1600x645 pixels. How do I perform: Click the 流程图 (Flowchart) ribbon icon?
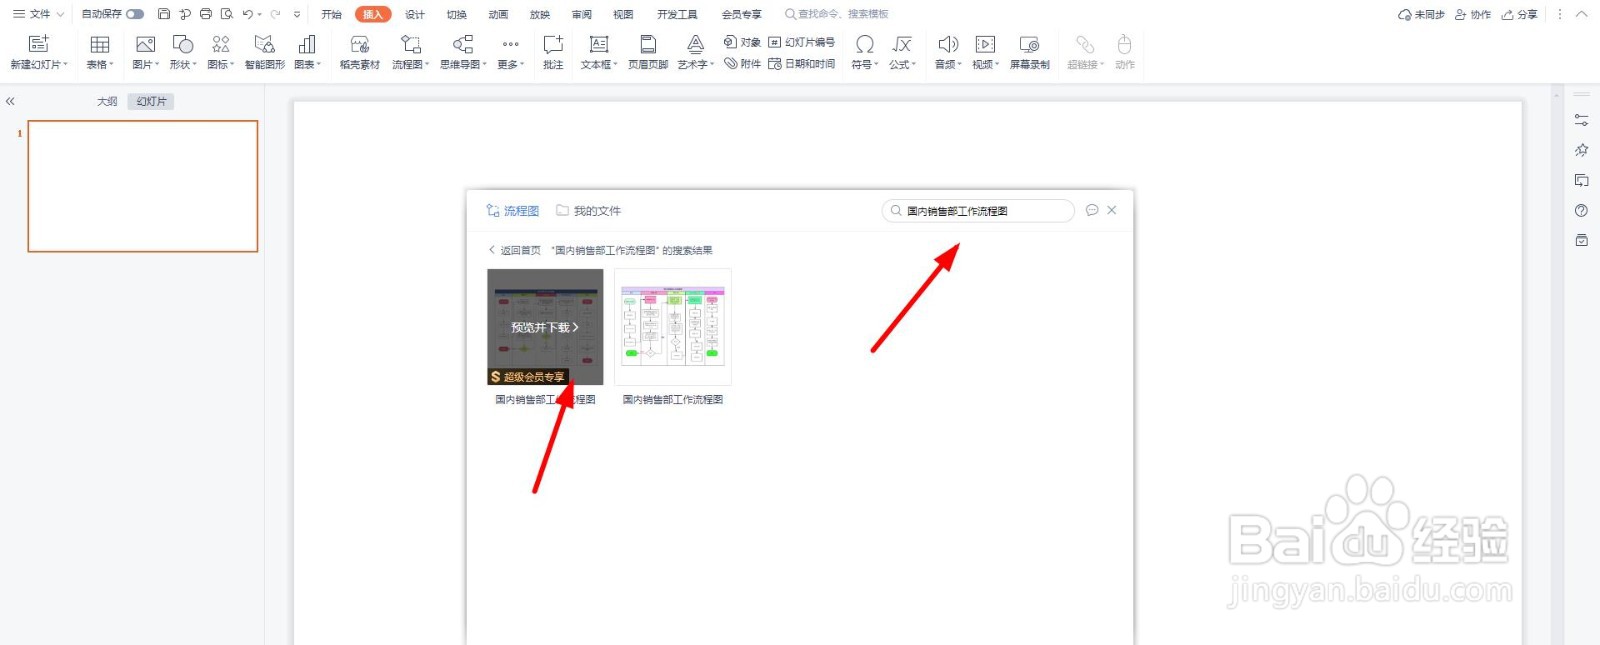[x=410, y=44]
